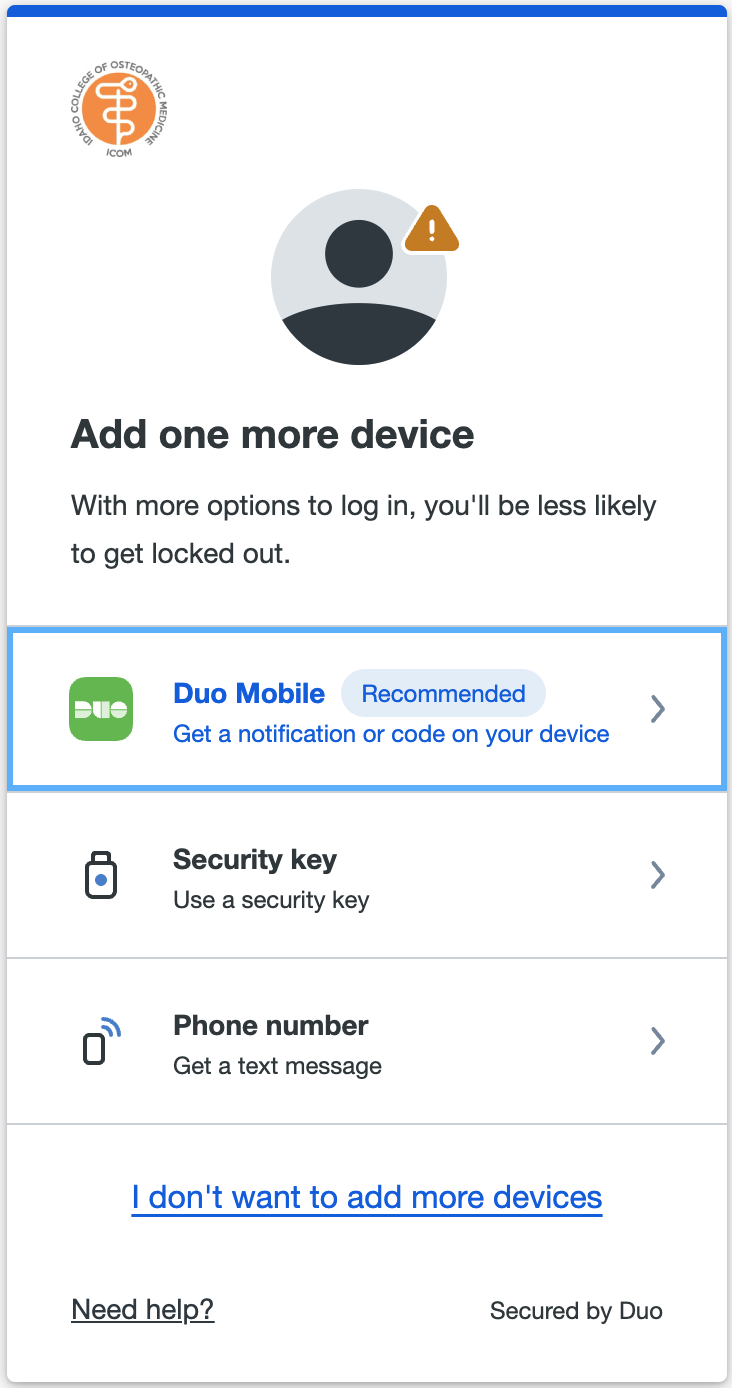Expand the Duo Mobile option chevron
This screenshot has height=1388, width=732.
[657, 709]
